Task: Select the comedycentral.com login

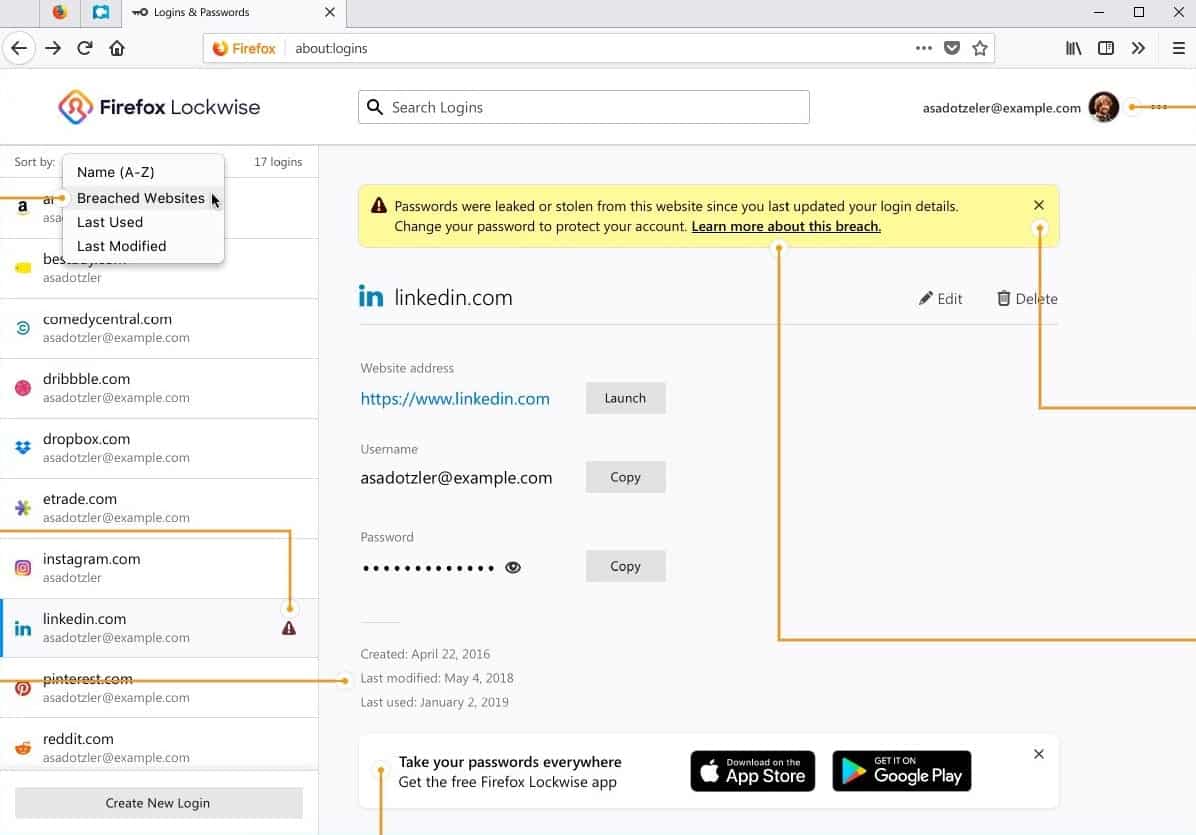Action: 159,328
